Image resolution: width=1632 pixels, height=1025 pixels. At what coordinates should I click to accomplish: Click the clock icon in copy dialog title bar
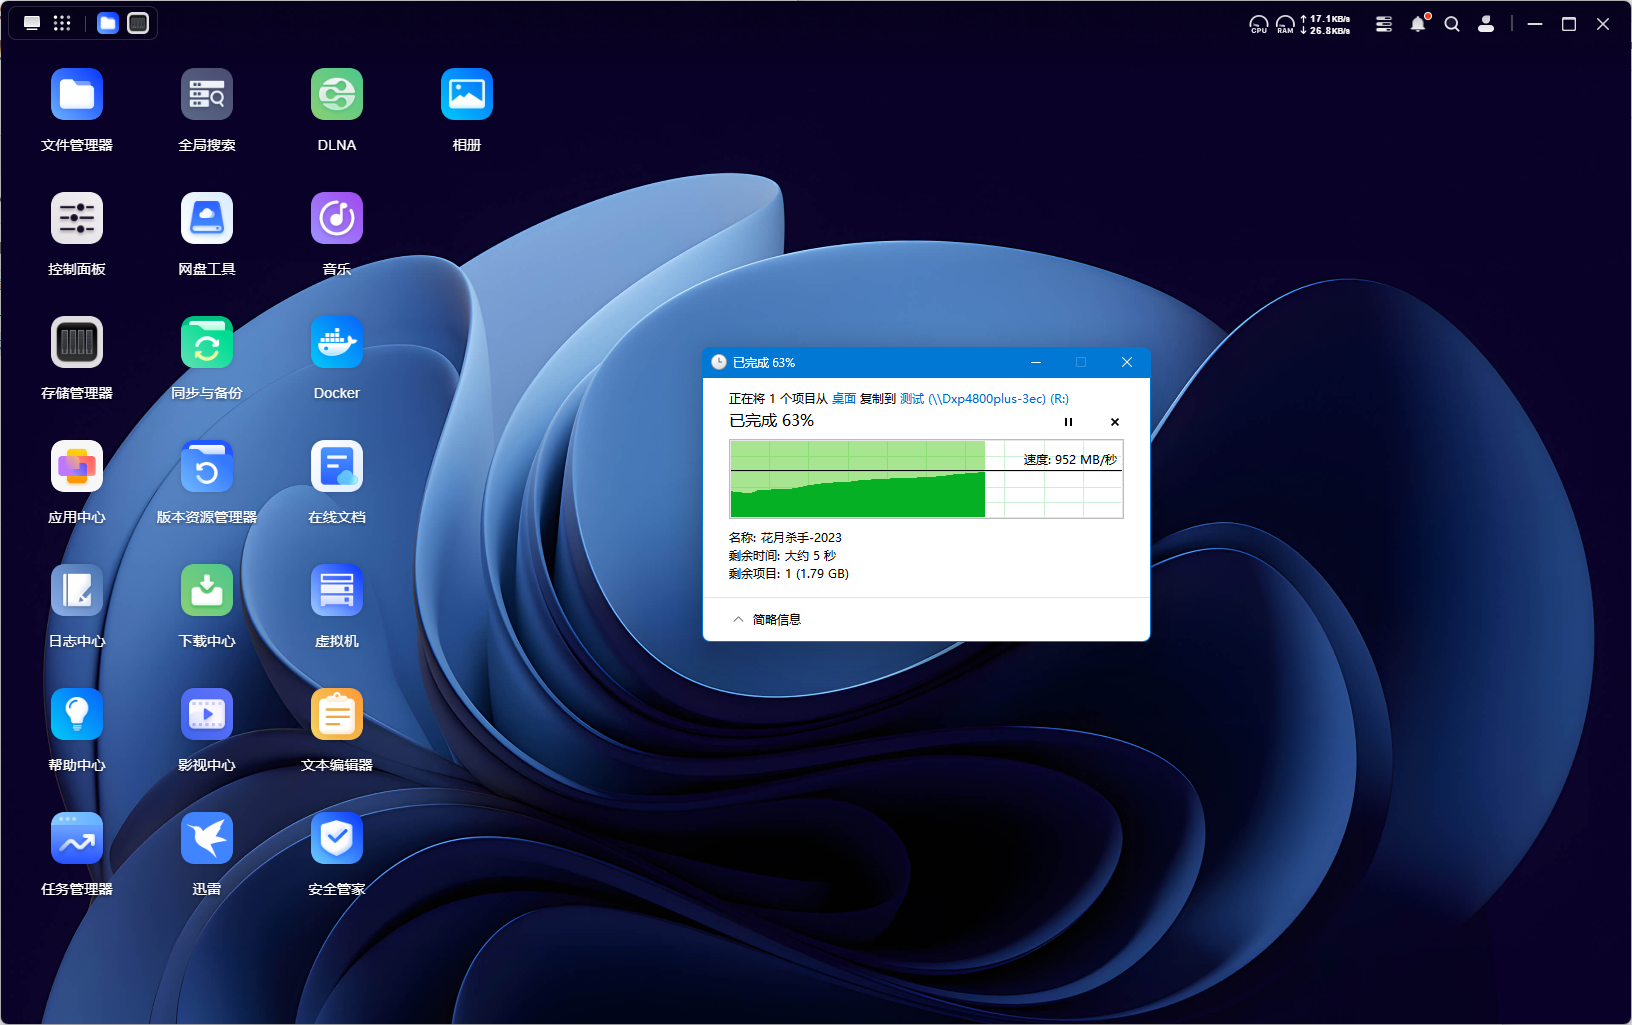719,362
